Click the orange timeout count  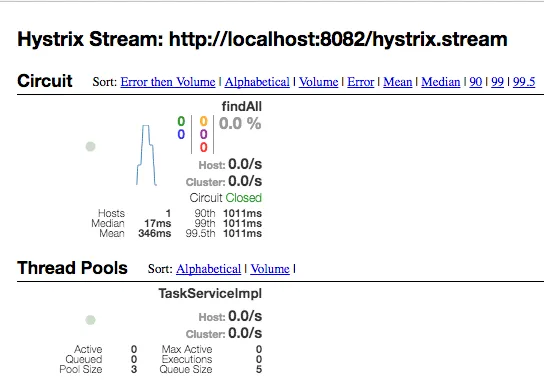coord(204,121)
